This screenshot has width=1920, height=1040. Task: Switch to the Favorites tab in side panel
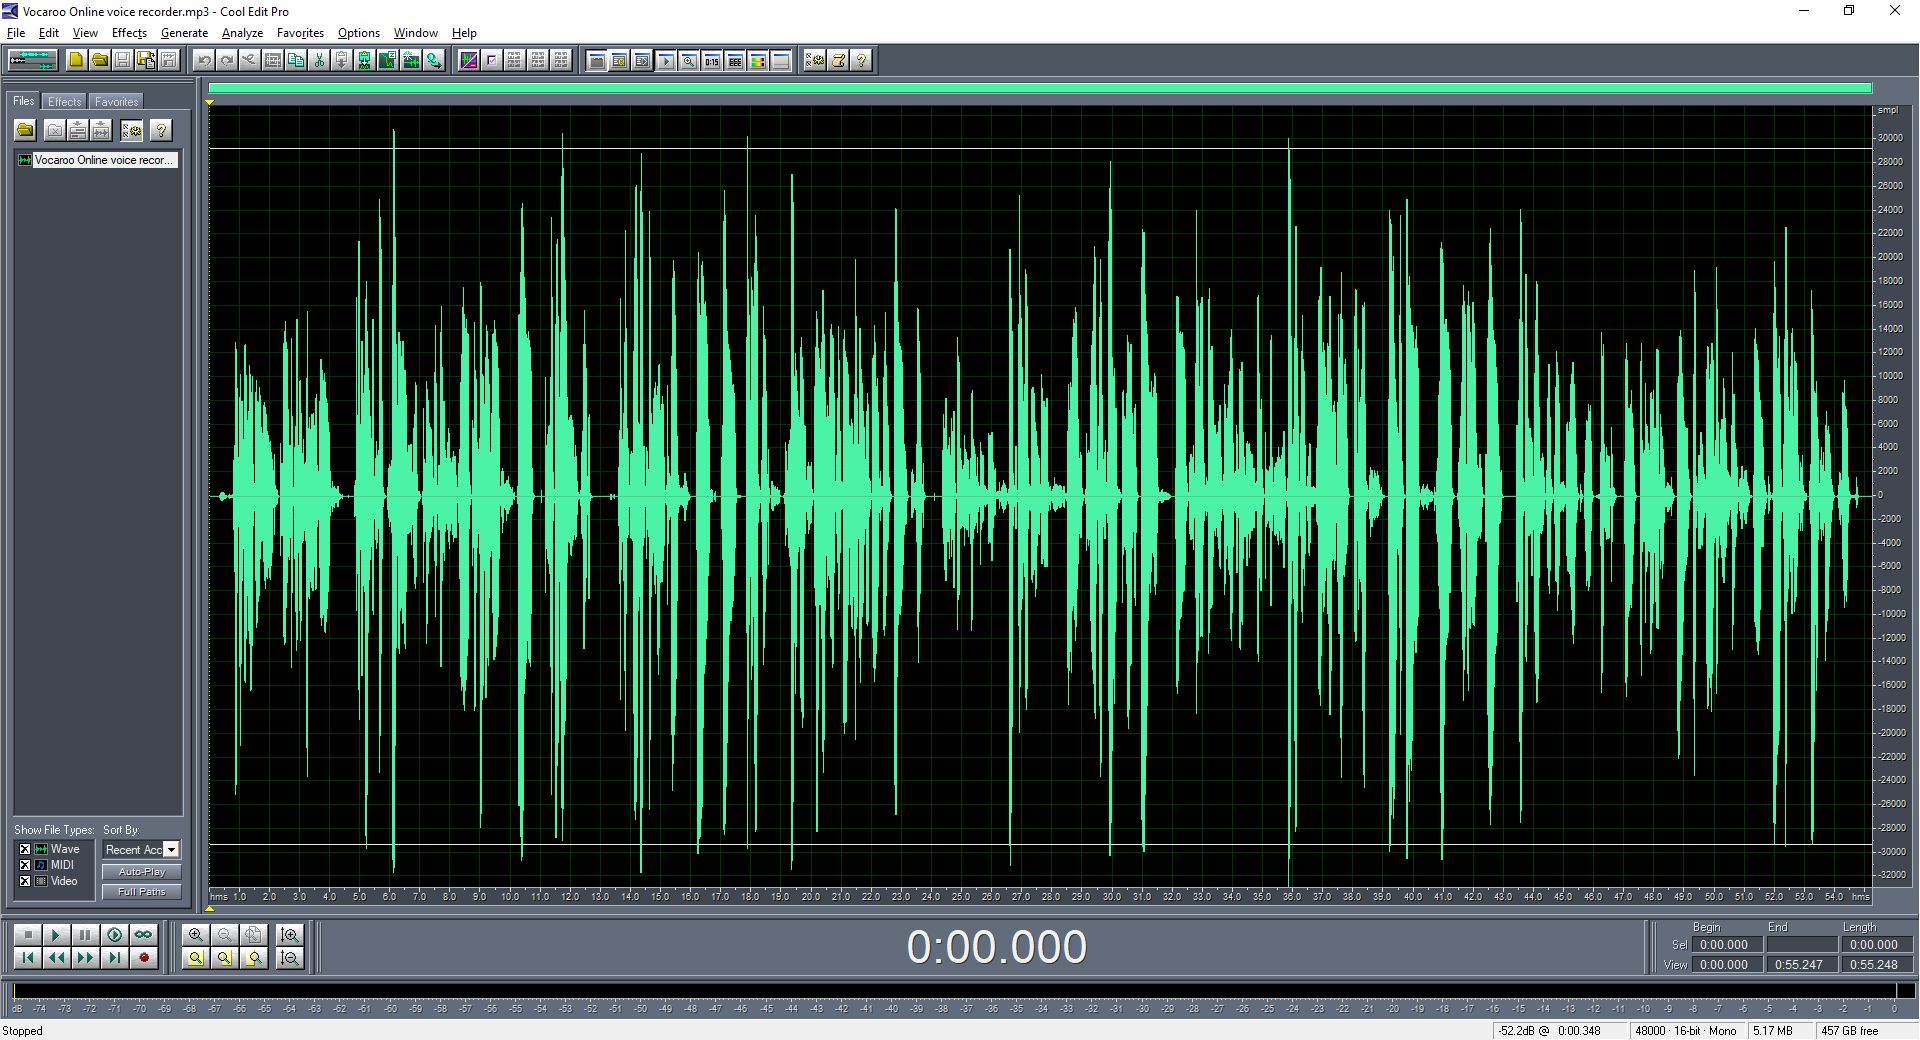(117, 102)
